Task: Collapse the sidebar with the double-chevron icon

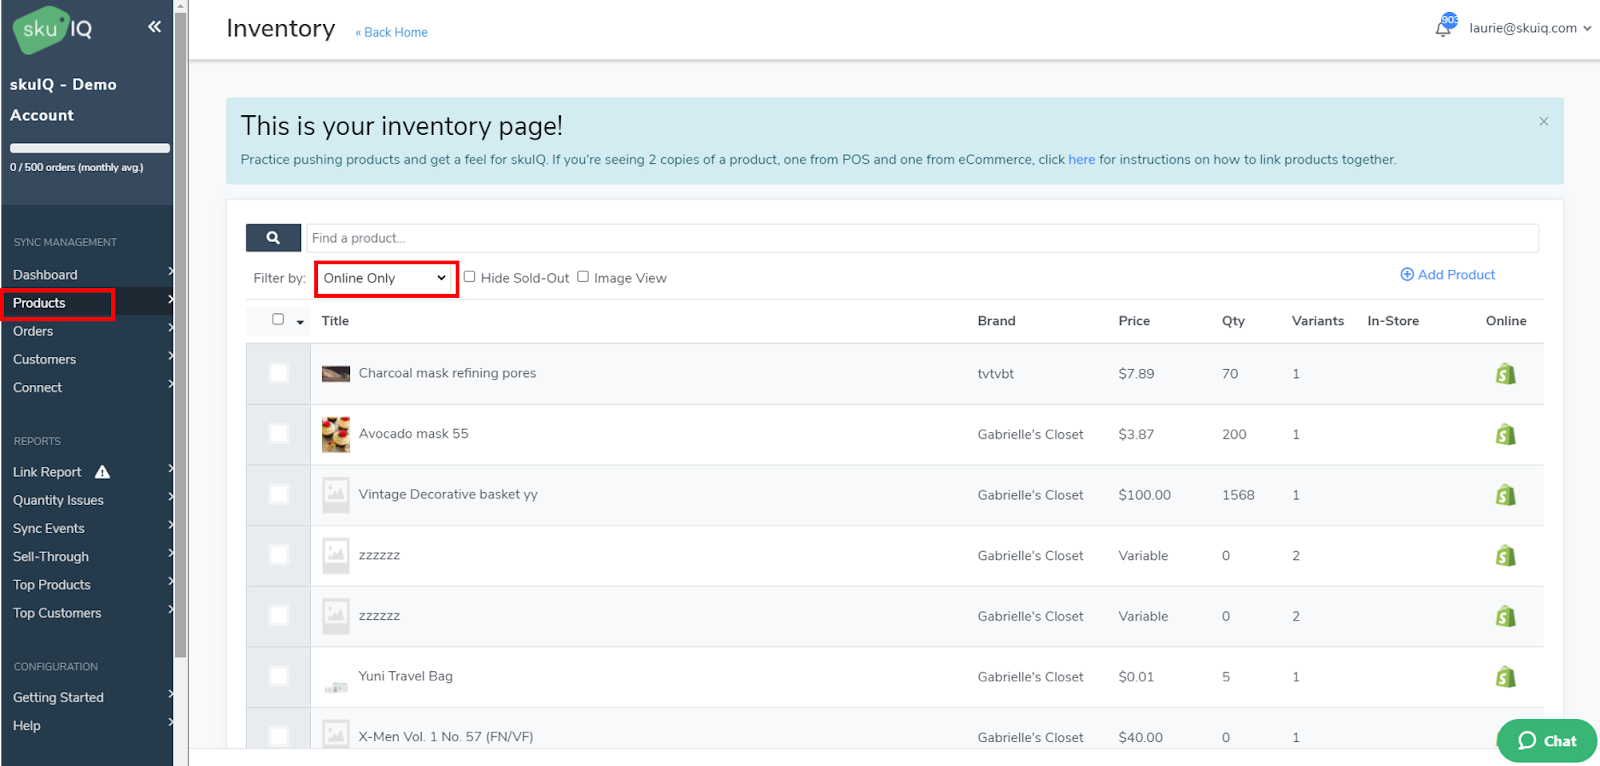Action: (154, 27)
